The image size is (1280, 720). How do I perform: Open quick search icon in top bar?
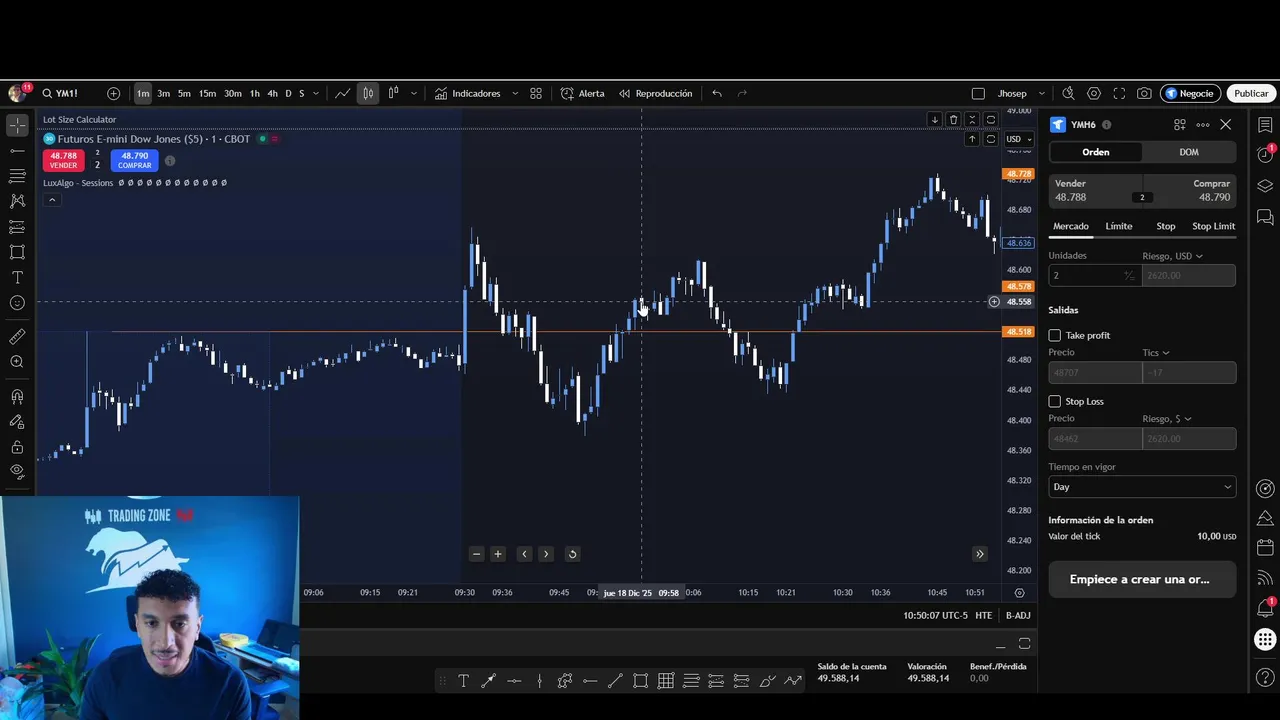pyautogui.click(x=1068, y=93)
